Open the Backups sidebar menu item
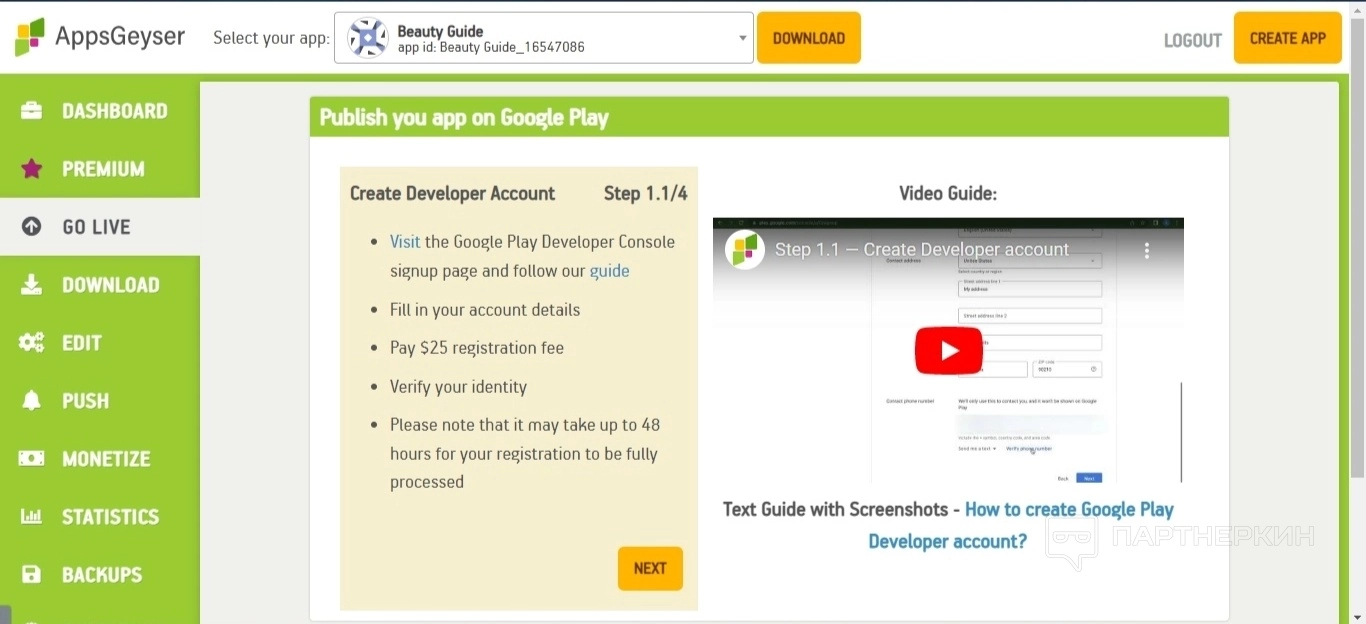Image resolution: width=1366 pixels, height=624 pixels. (x=100, y=575)
